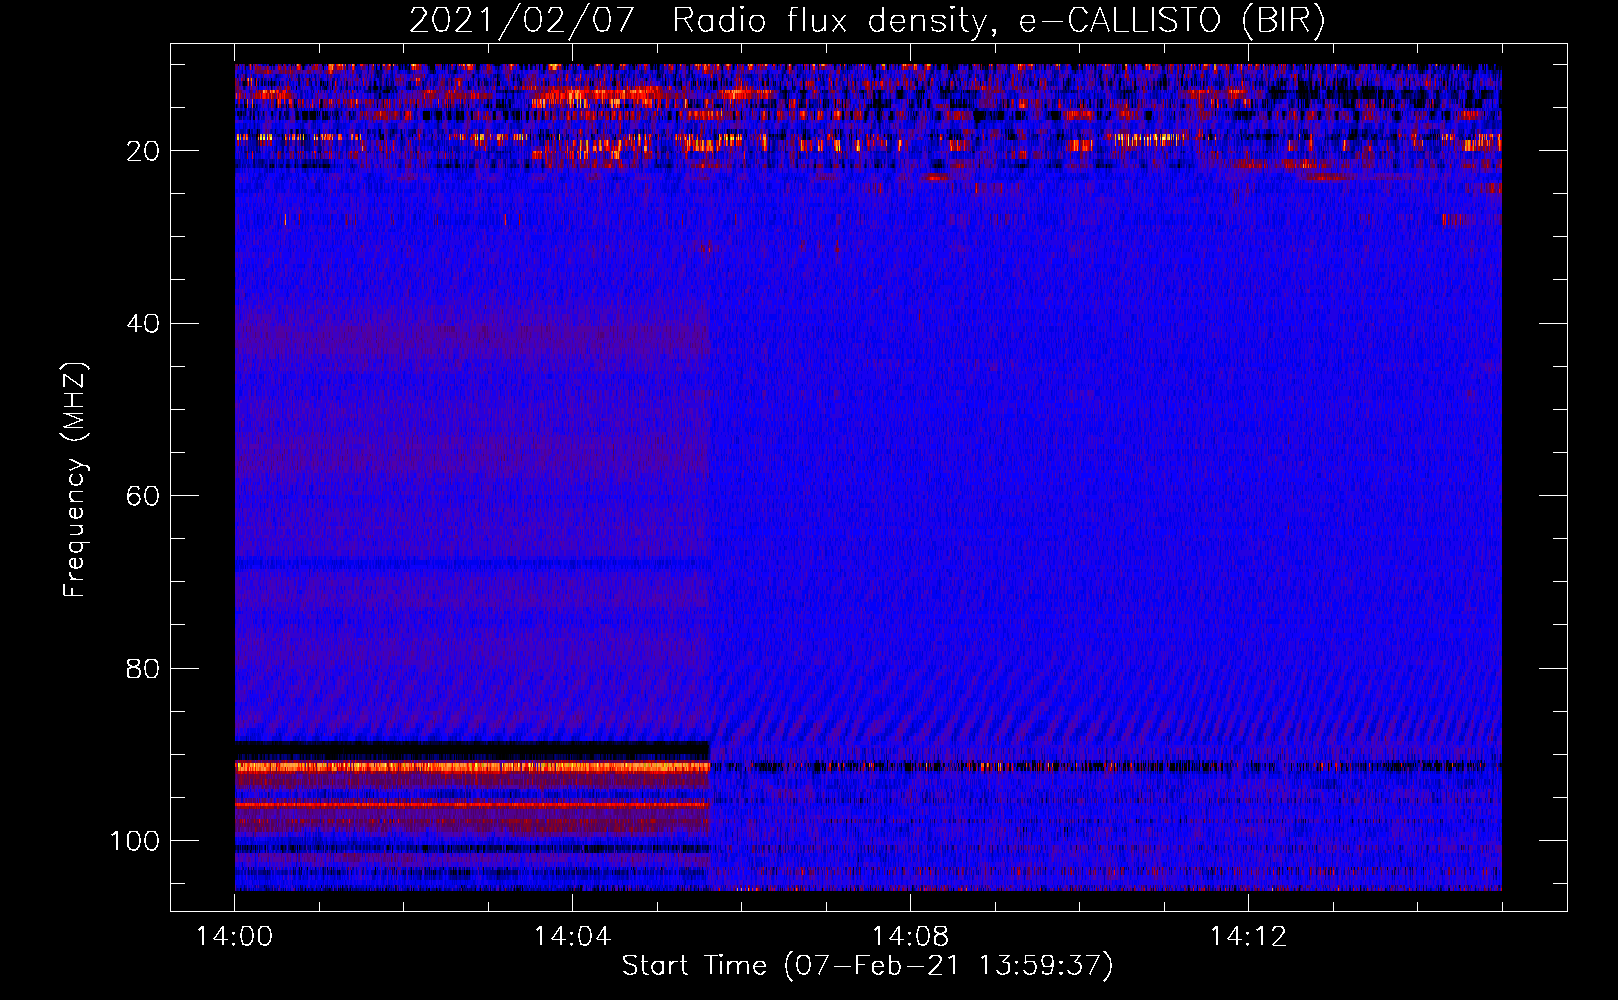Click the 'Frequency (MHZ)' axis label
1618x1000 pixels.
pos(75,479)
